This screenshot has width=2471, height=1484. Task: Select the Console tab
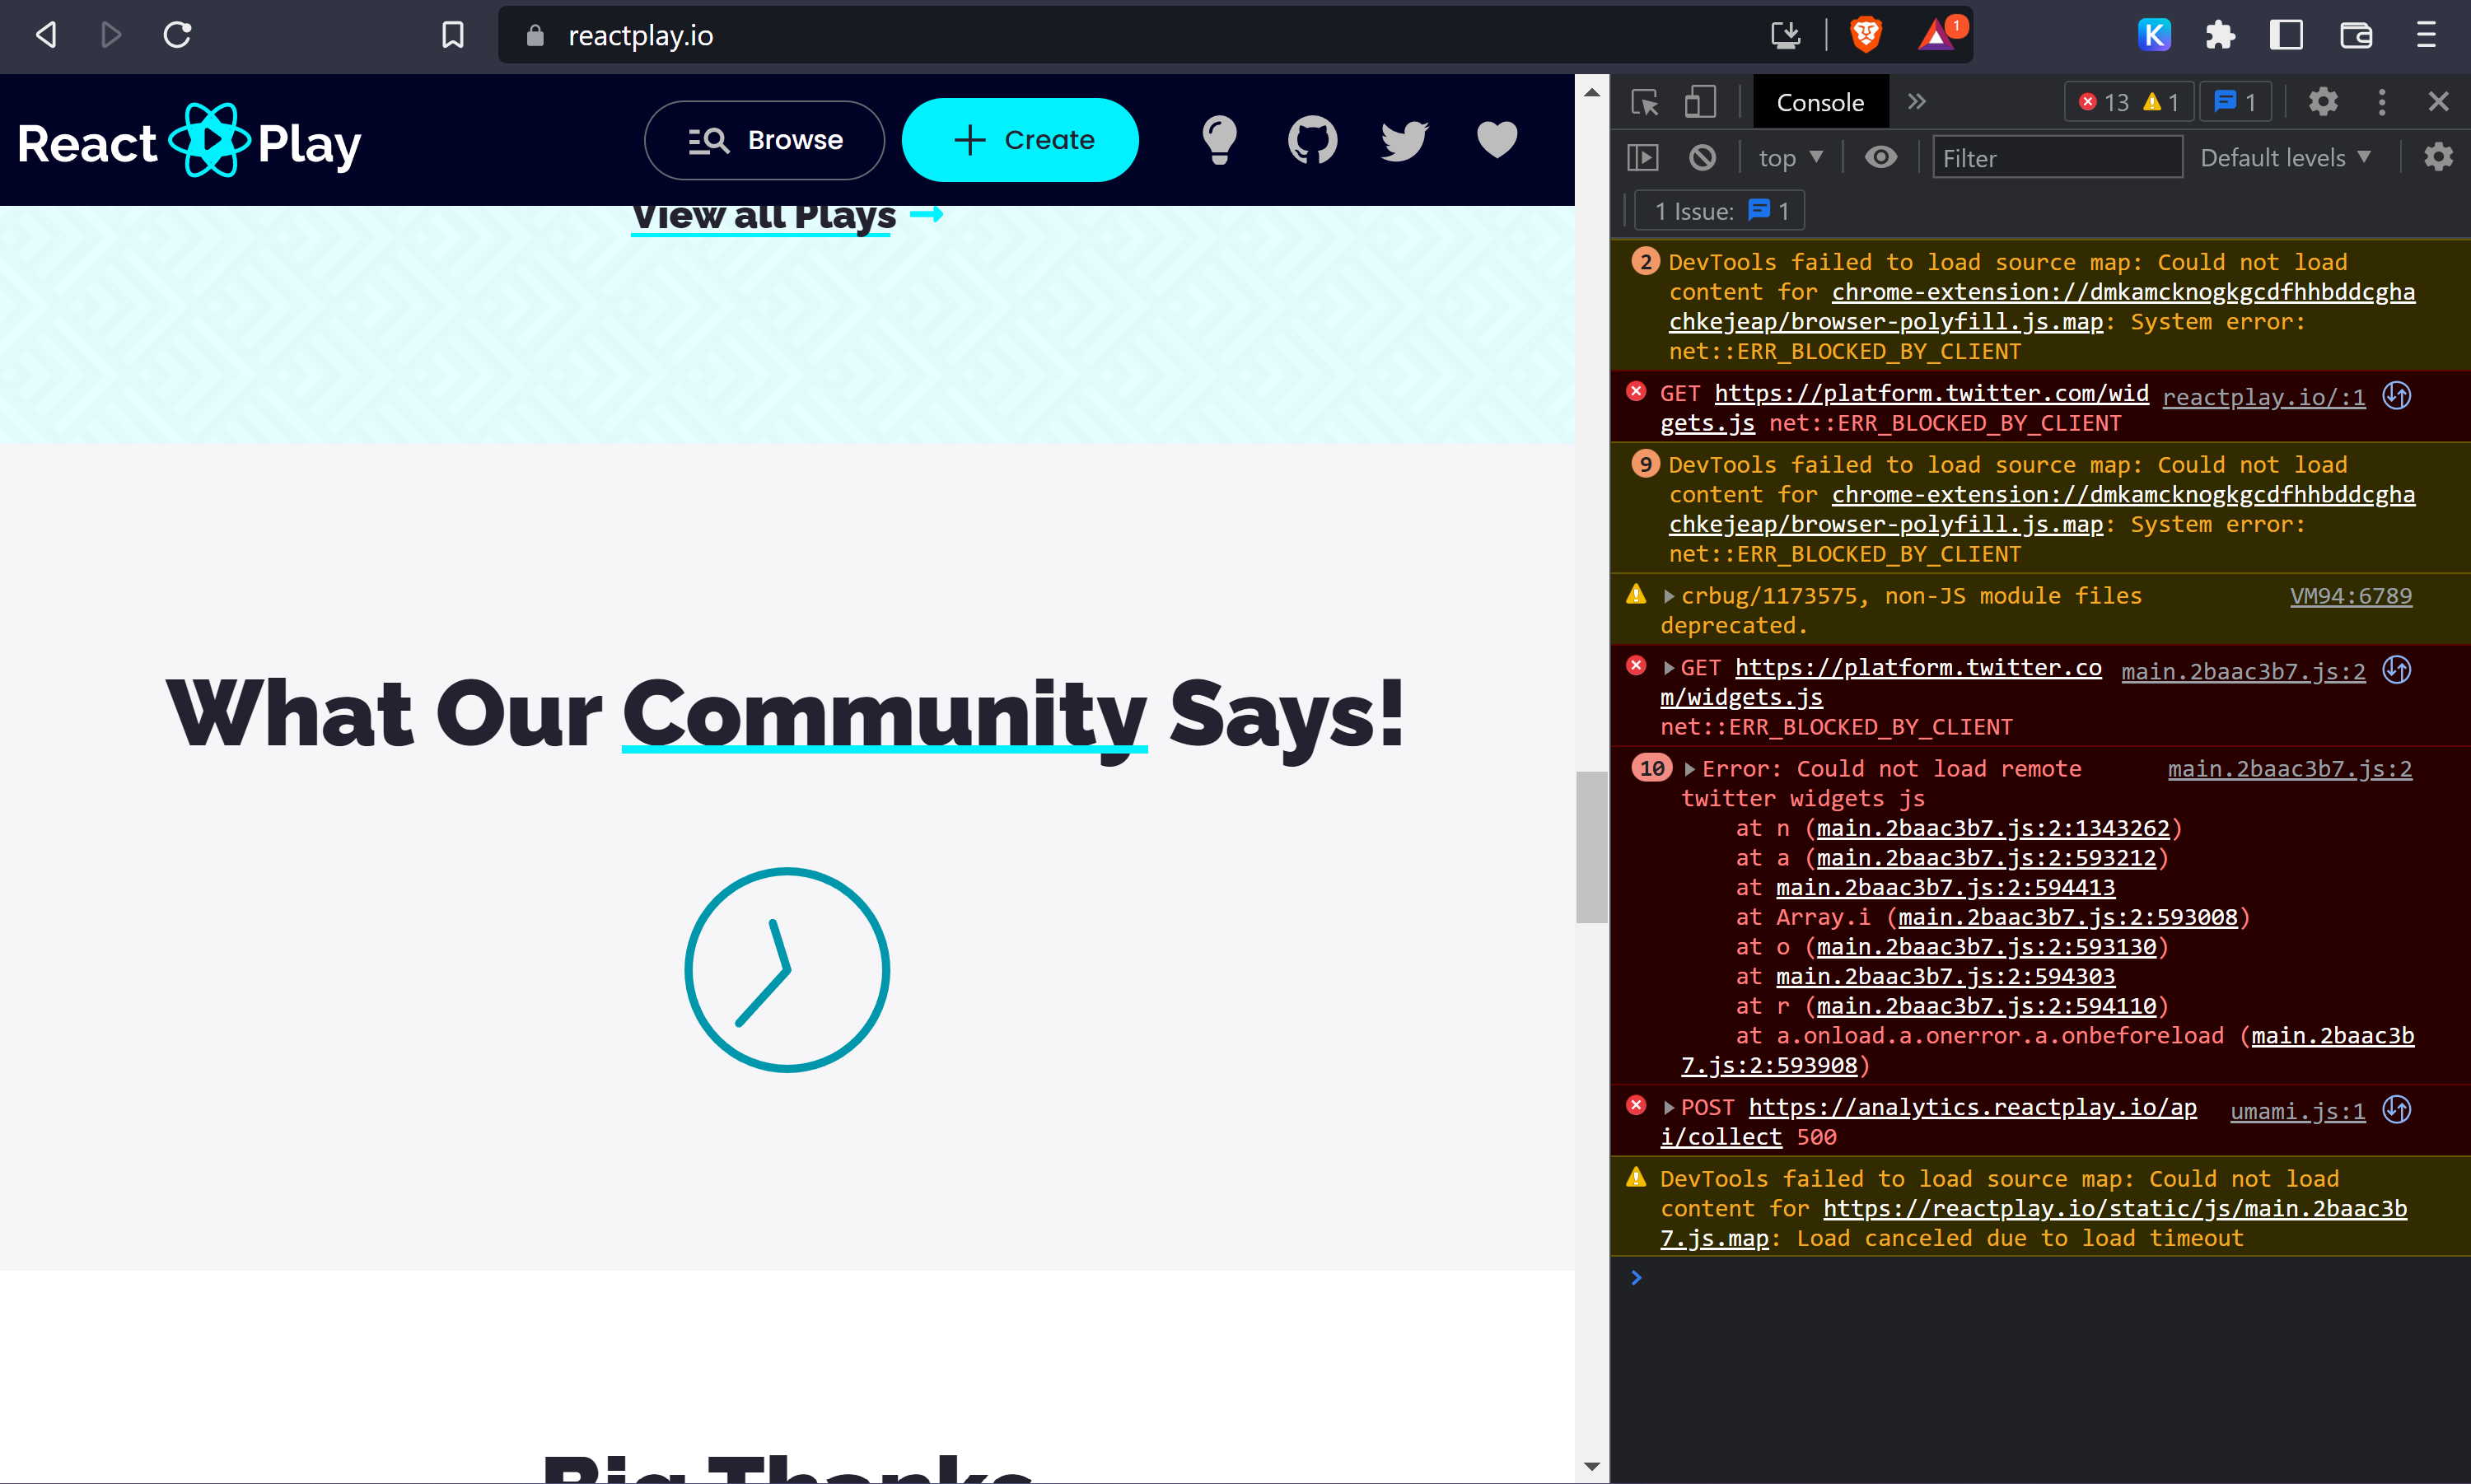coord(1819,102)
